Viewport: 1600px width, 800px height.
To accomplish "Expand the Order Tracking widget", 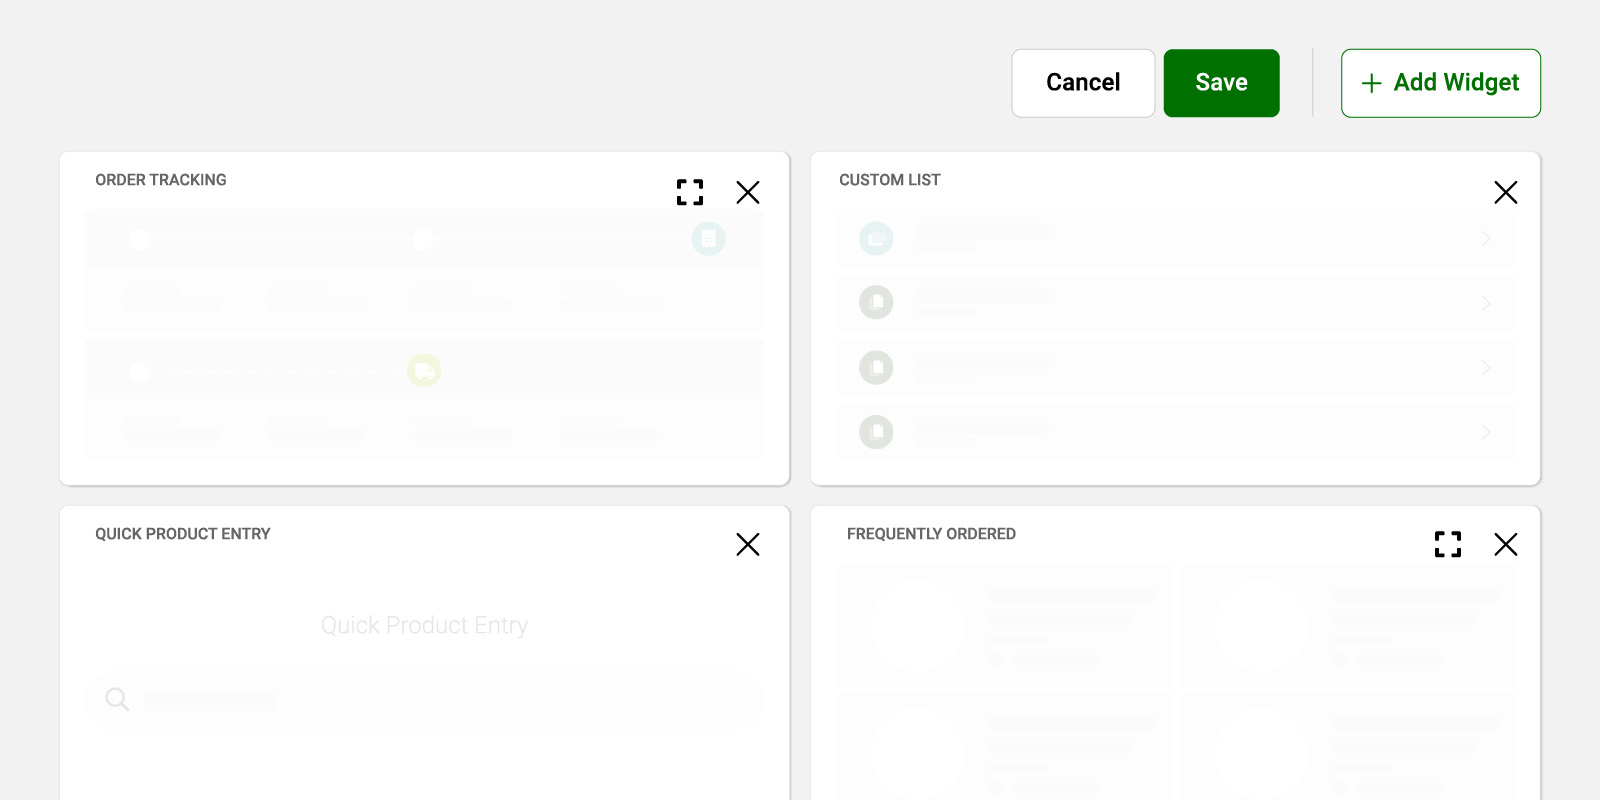I will [690, 192].
